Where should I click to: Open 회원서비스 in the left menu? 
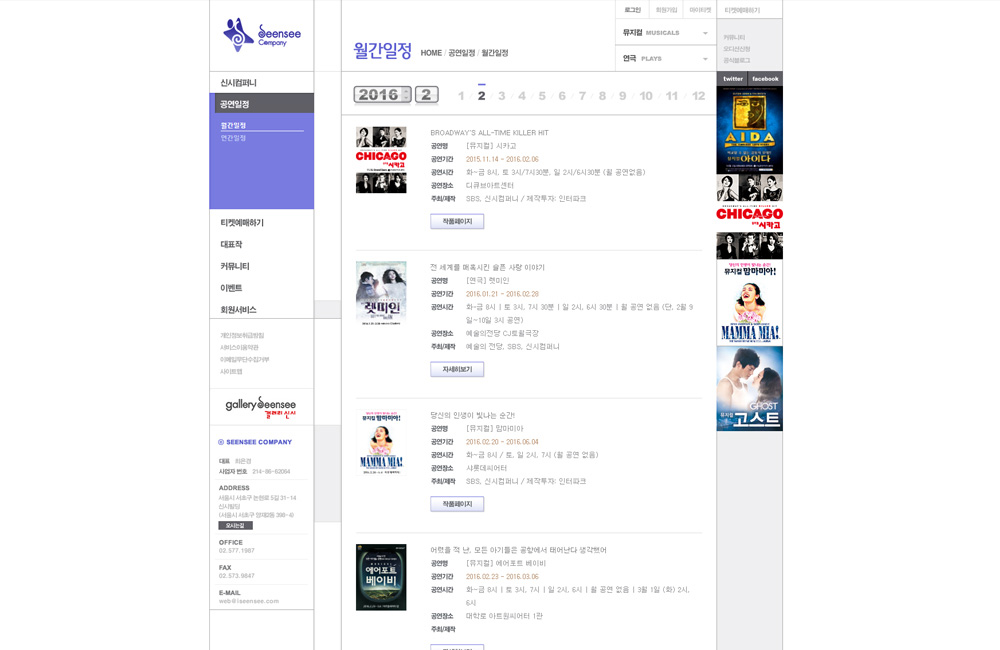point(239,309)
